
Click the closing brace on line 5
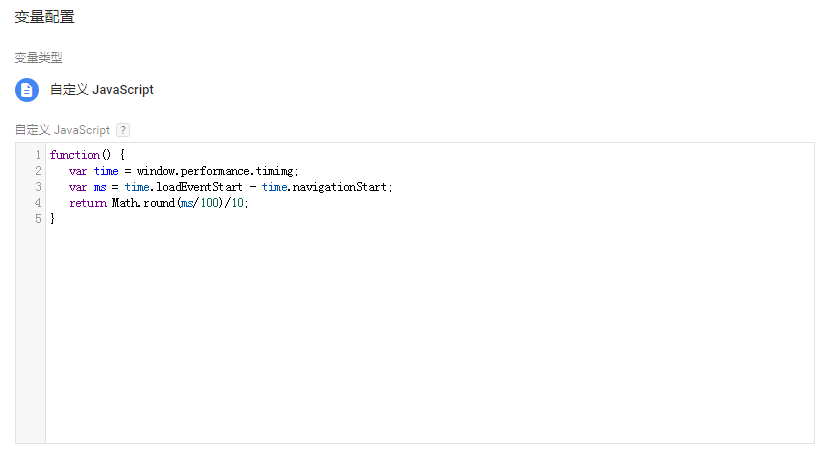point(53,219)
